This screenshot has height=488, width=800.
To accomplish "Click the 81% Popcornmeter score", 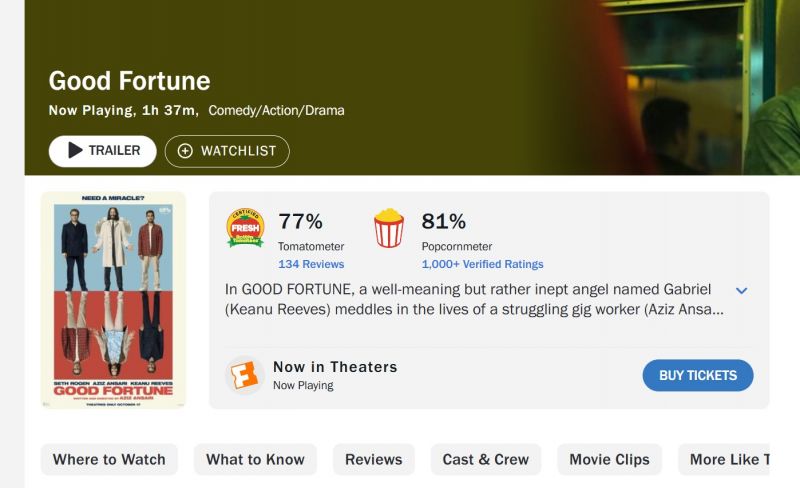I will coord(444,221).
